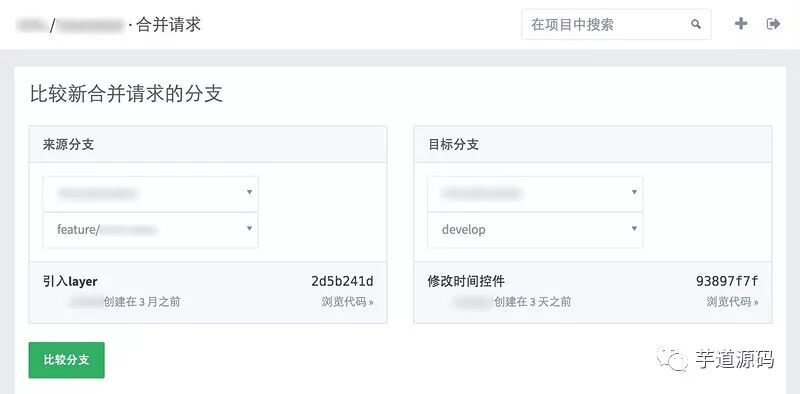Click the WeChat watermark logo icon

[672, 359]
